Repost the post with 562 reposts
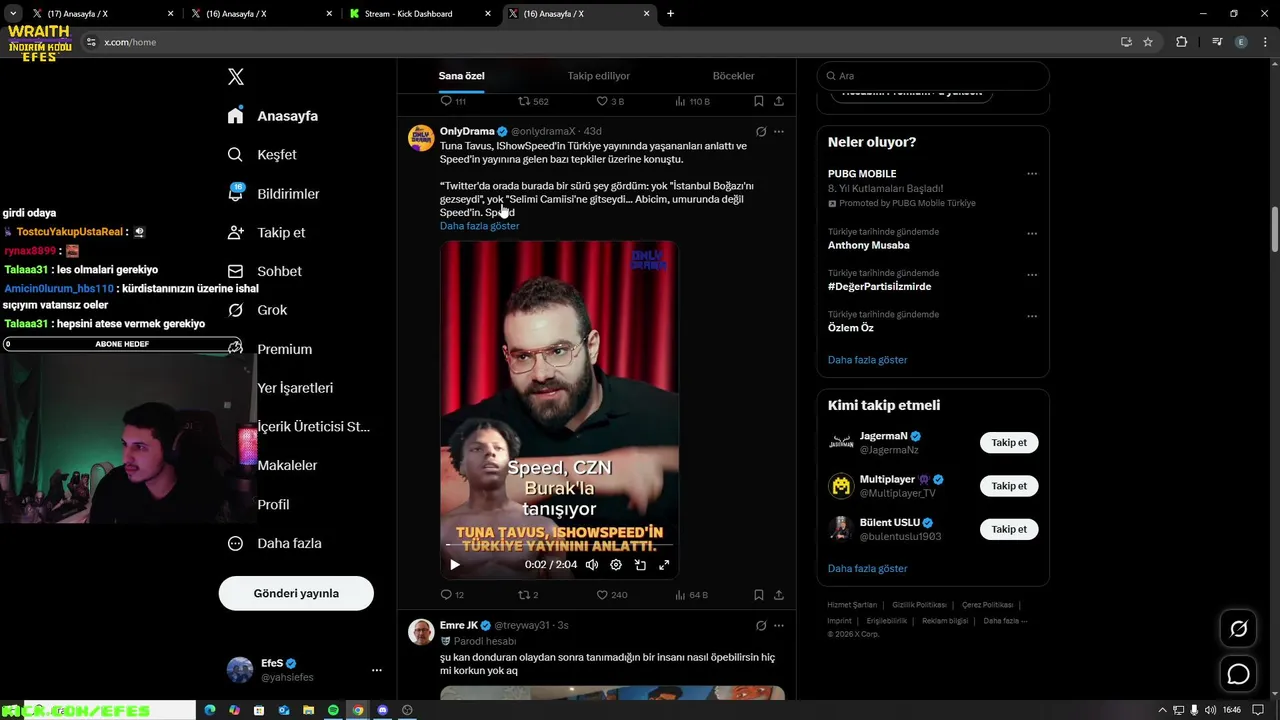 [533, 101]
